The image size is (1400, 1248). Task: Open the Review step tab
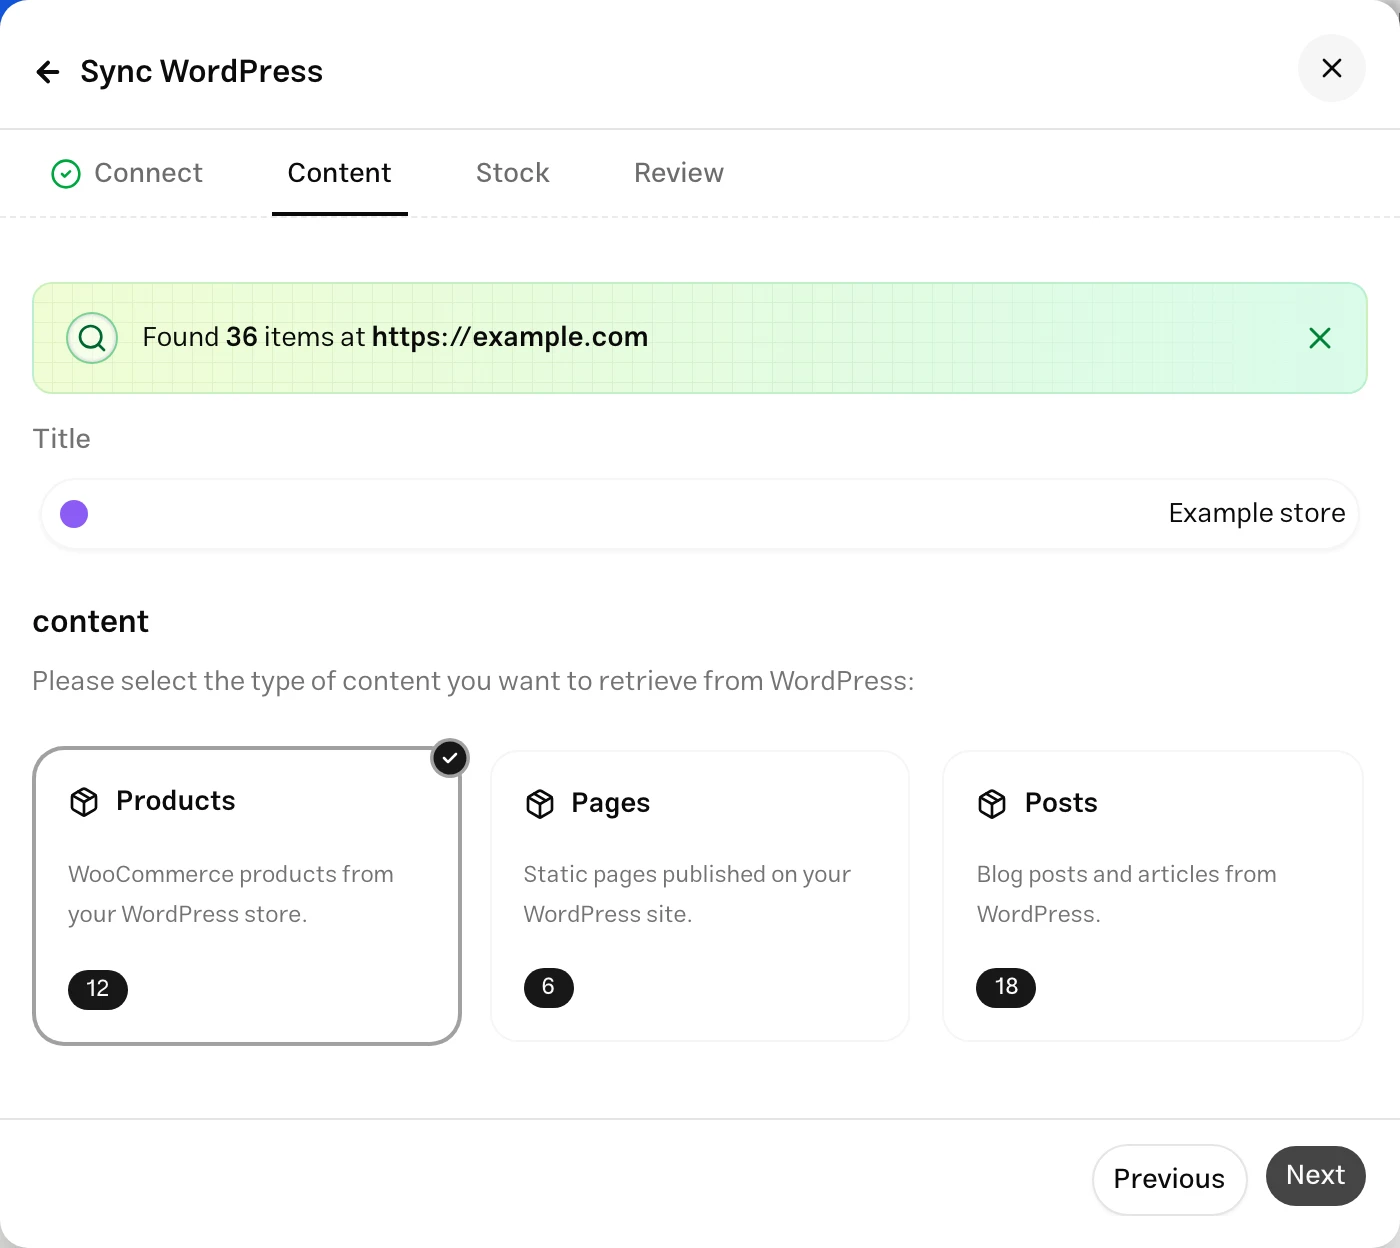click(678, 173)
